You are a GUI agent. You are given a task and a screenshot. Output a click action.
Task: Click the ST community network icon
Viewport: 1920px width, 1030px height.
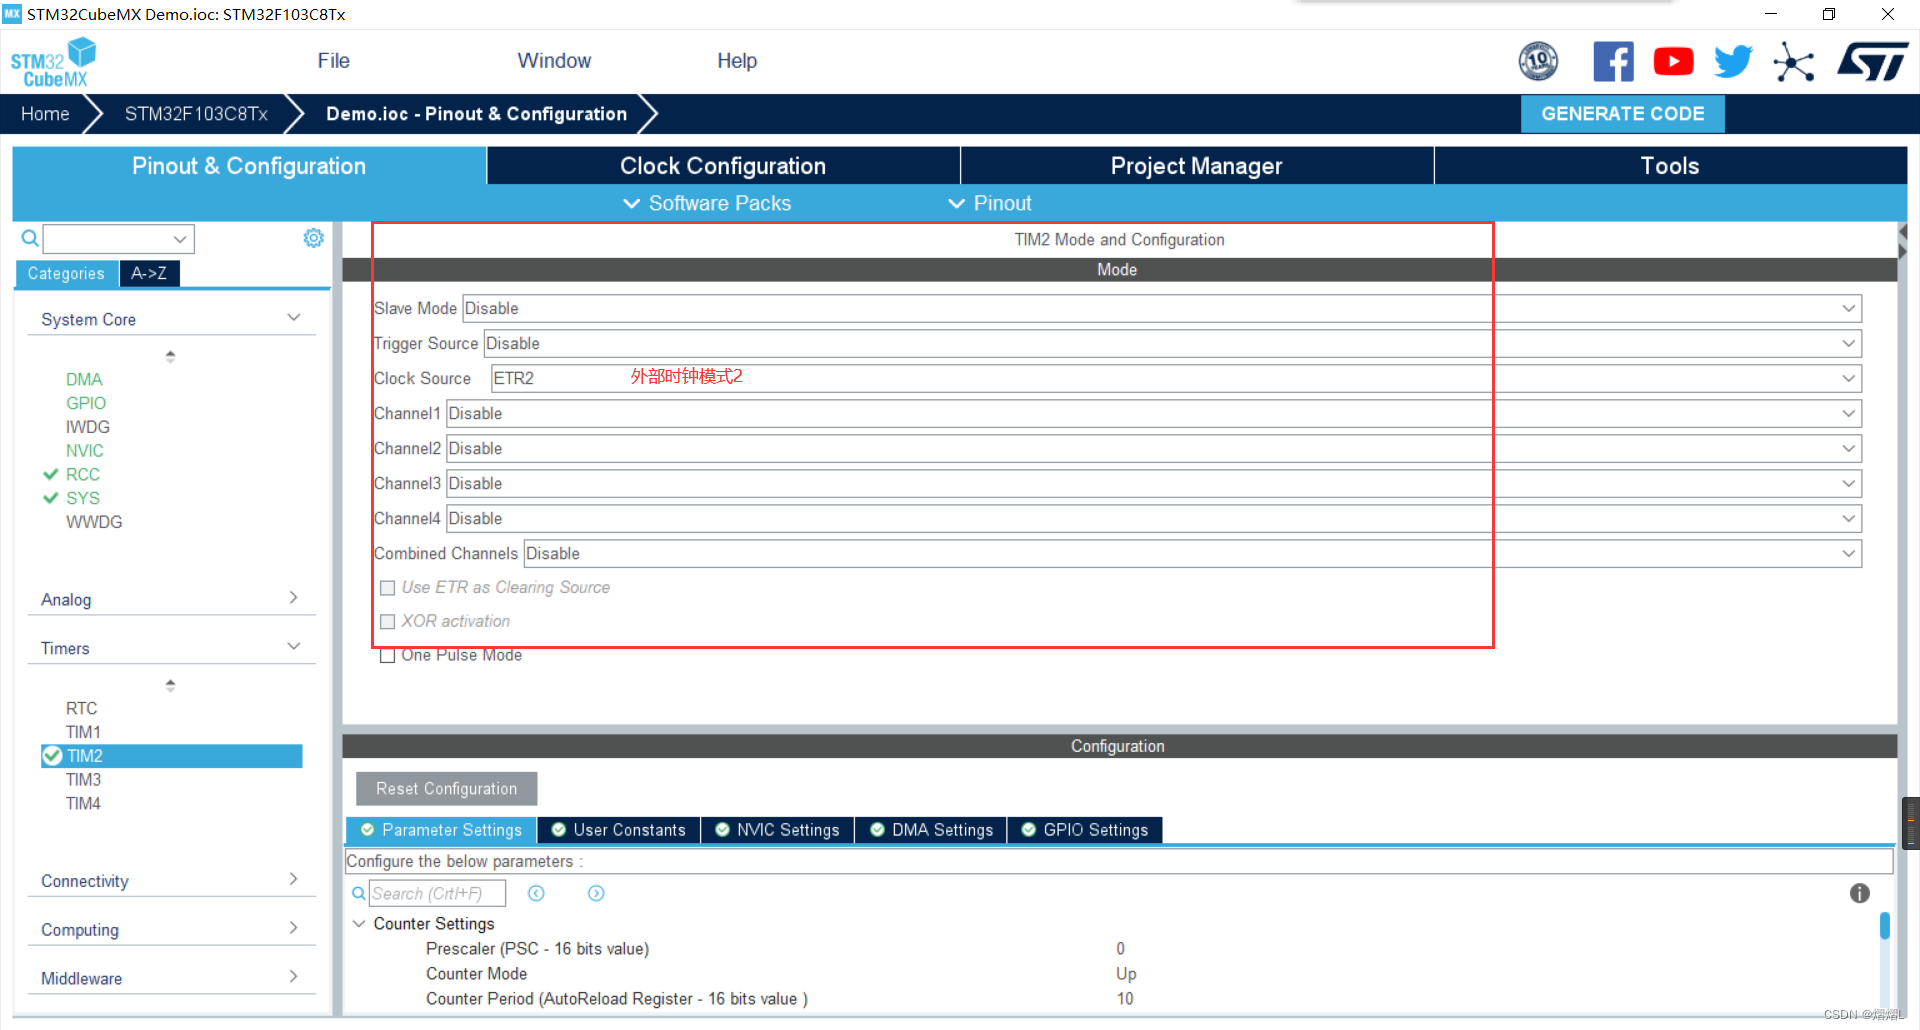point(1793,62)
